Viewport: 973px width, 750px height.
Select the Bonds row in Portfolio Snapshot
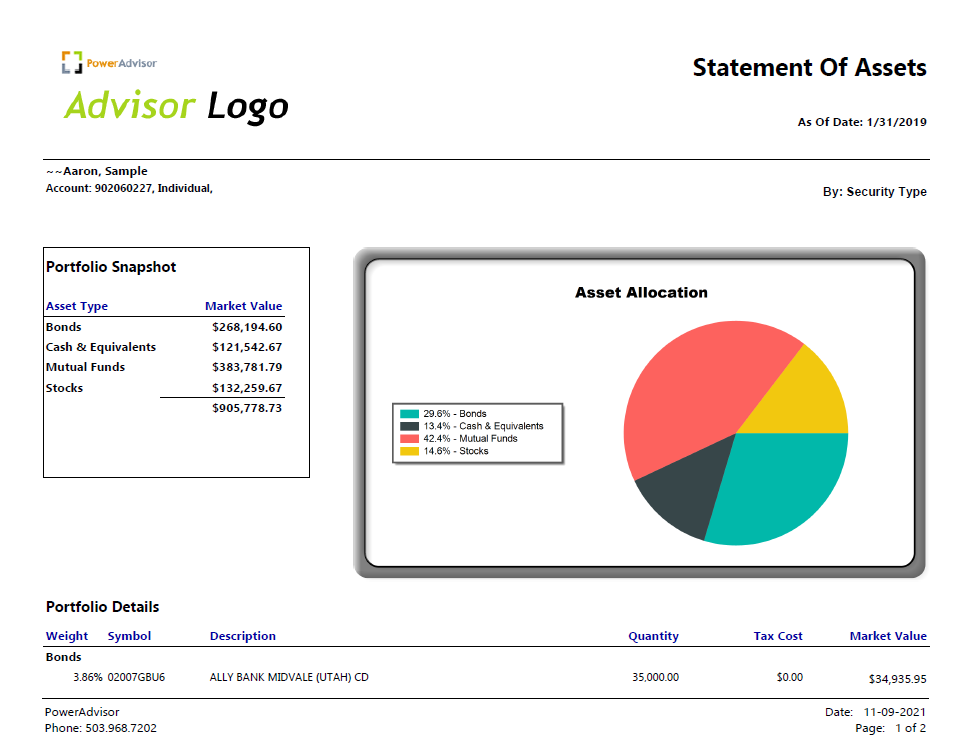(164, 327)
